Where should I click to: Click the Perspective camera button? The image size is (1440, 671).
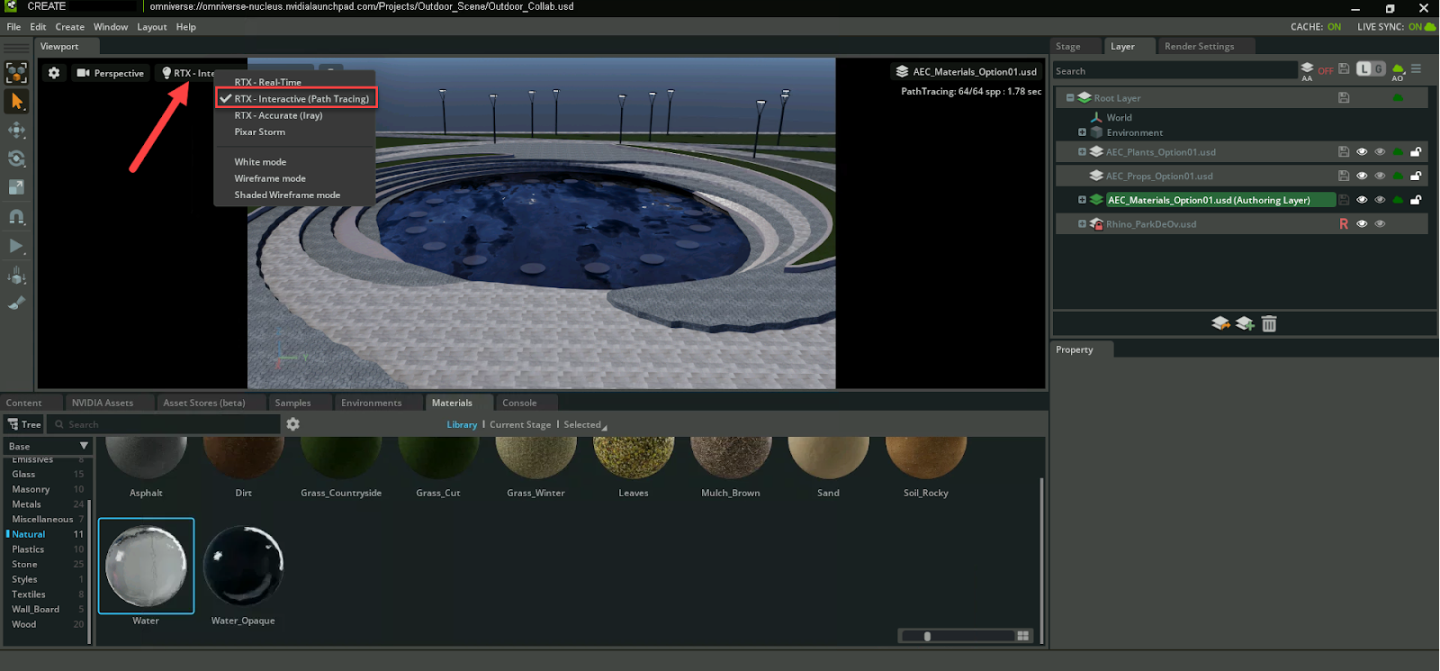(110, 73)
